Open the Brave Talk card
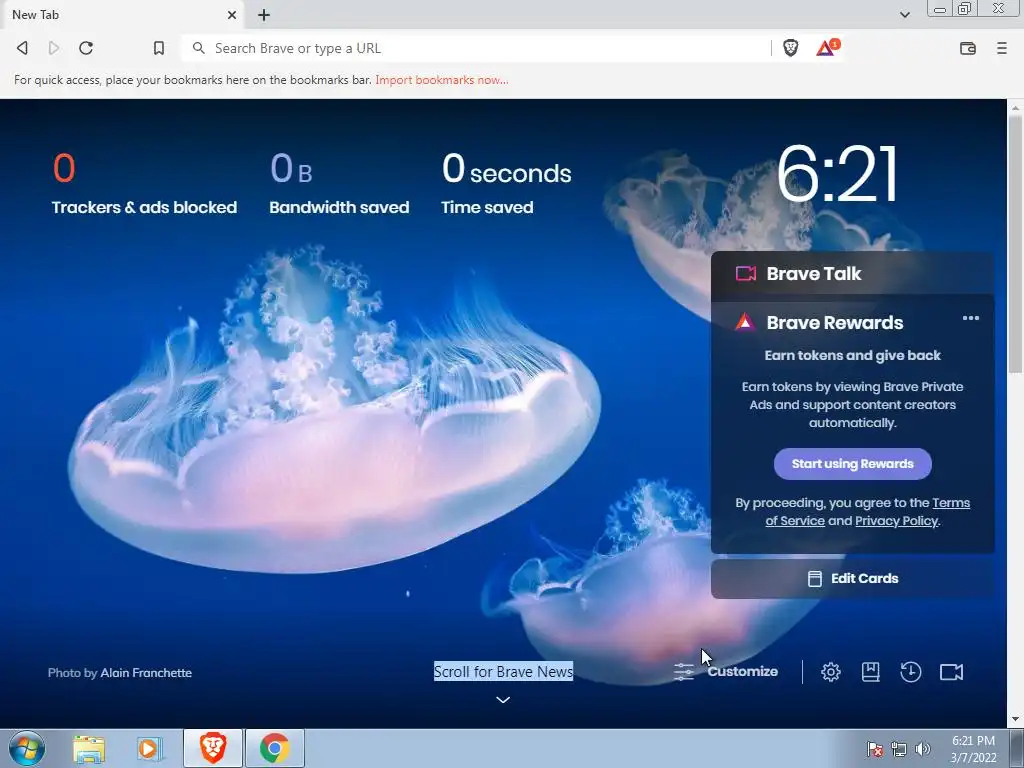This screenshot has height=768, width=1024. click(x=852, y=274)
